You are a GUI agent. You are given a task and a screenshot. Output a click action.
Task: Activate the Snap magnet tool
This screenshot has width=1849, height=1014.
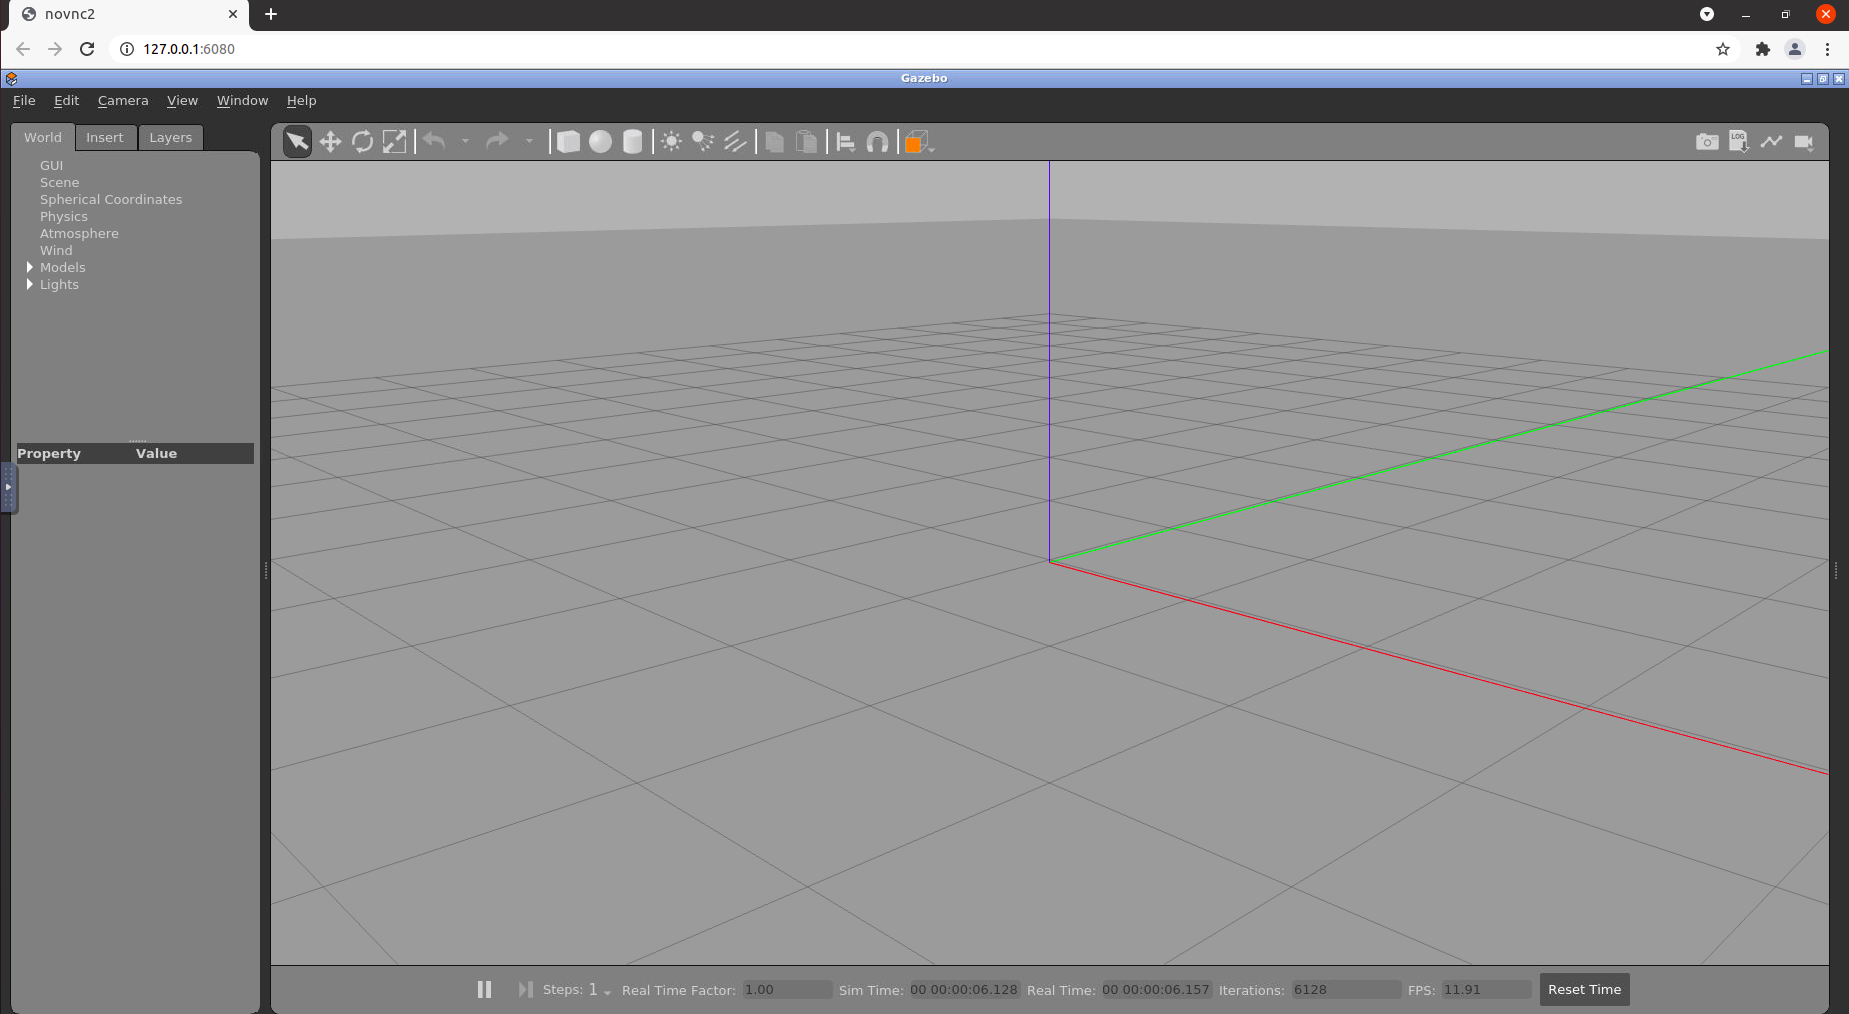[x=878, y=142]
